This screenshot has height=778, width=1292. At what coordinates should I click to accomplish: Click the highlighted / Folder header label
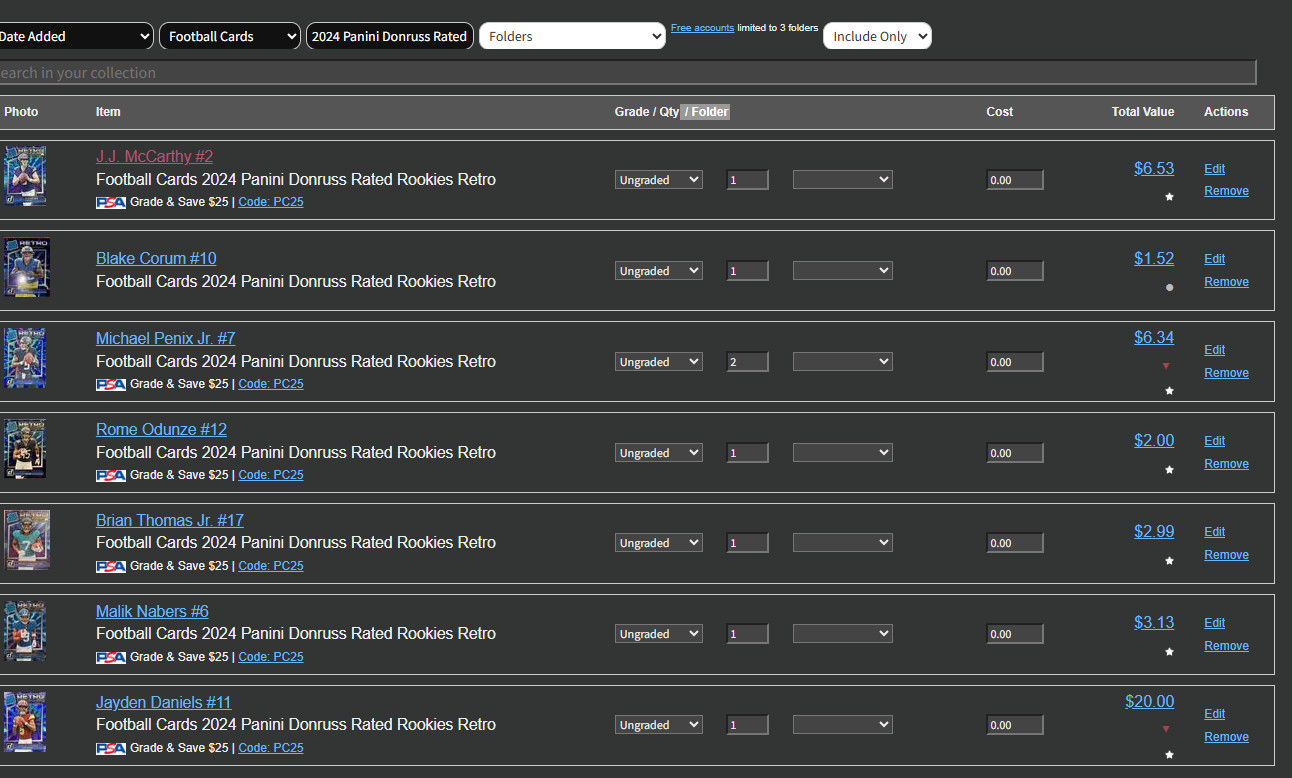pos(706,112)
